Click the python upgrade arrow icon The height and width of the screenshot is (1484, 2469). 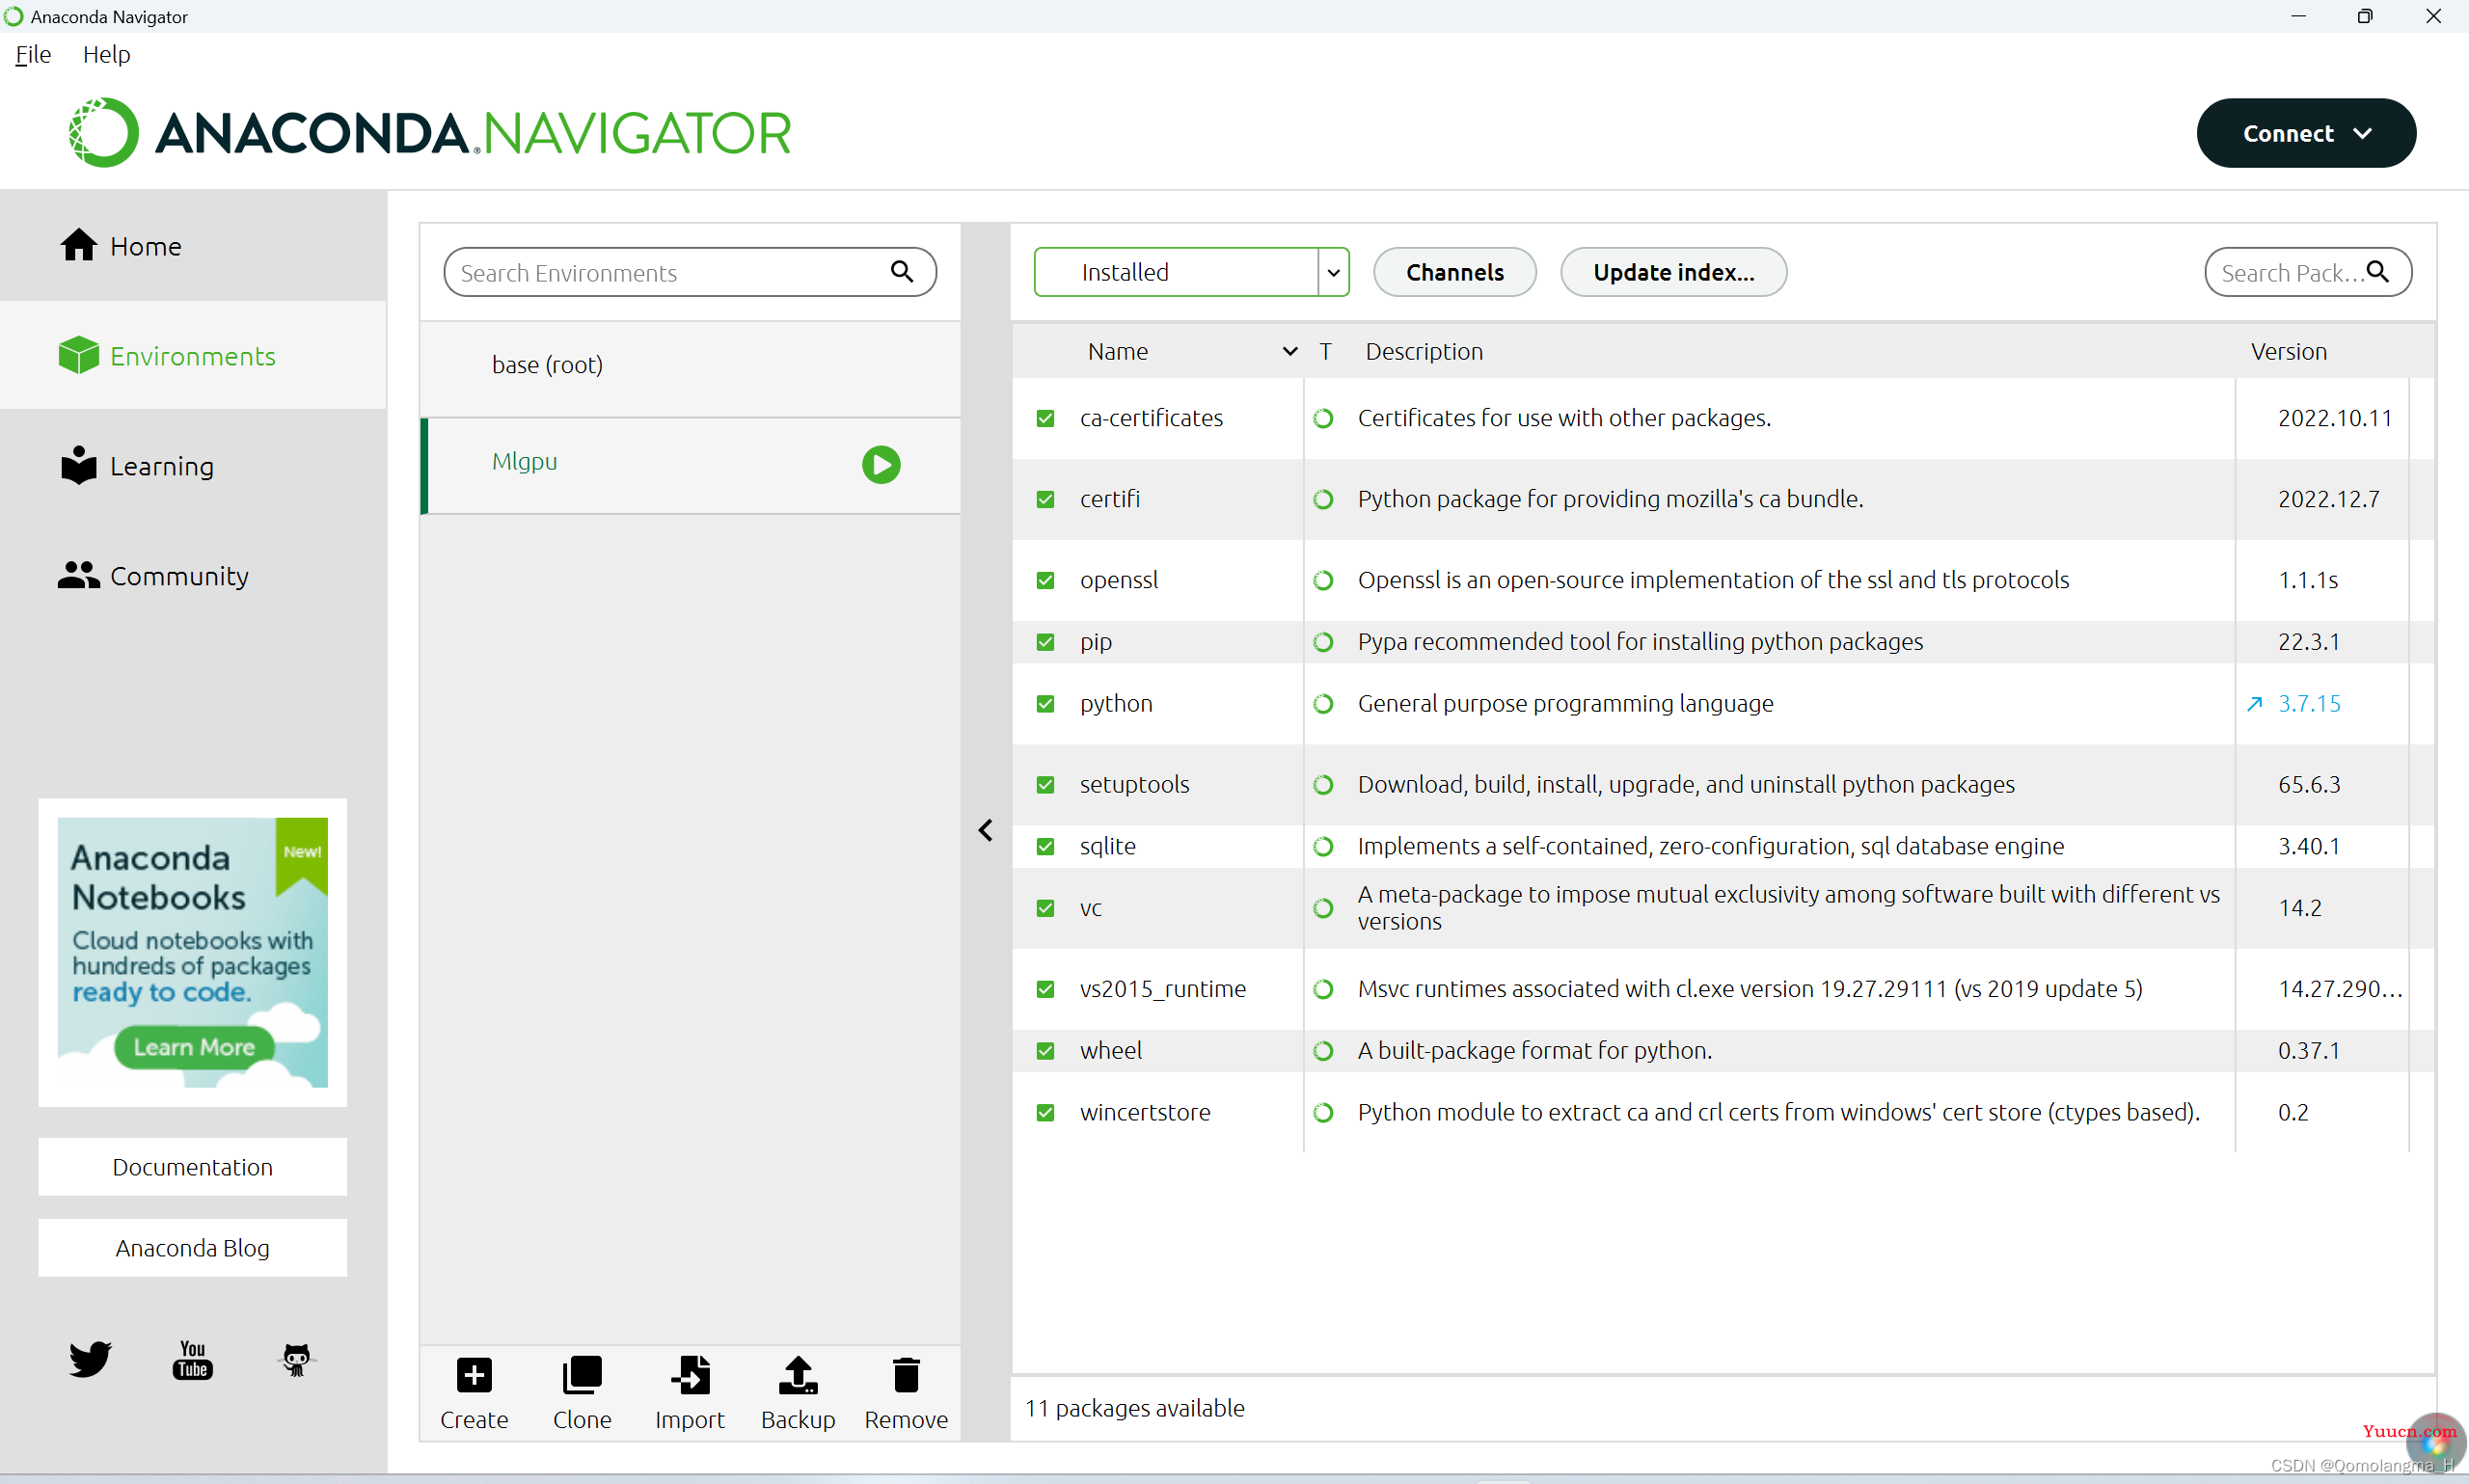point(2255,704)
